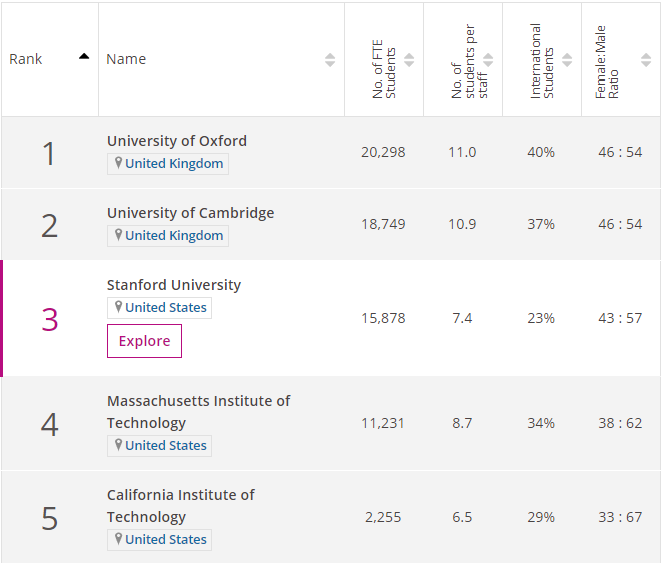Click the Name column header text
Viewport: 662px width, 563px height.
click(126, 59)
